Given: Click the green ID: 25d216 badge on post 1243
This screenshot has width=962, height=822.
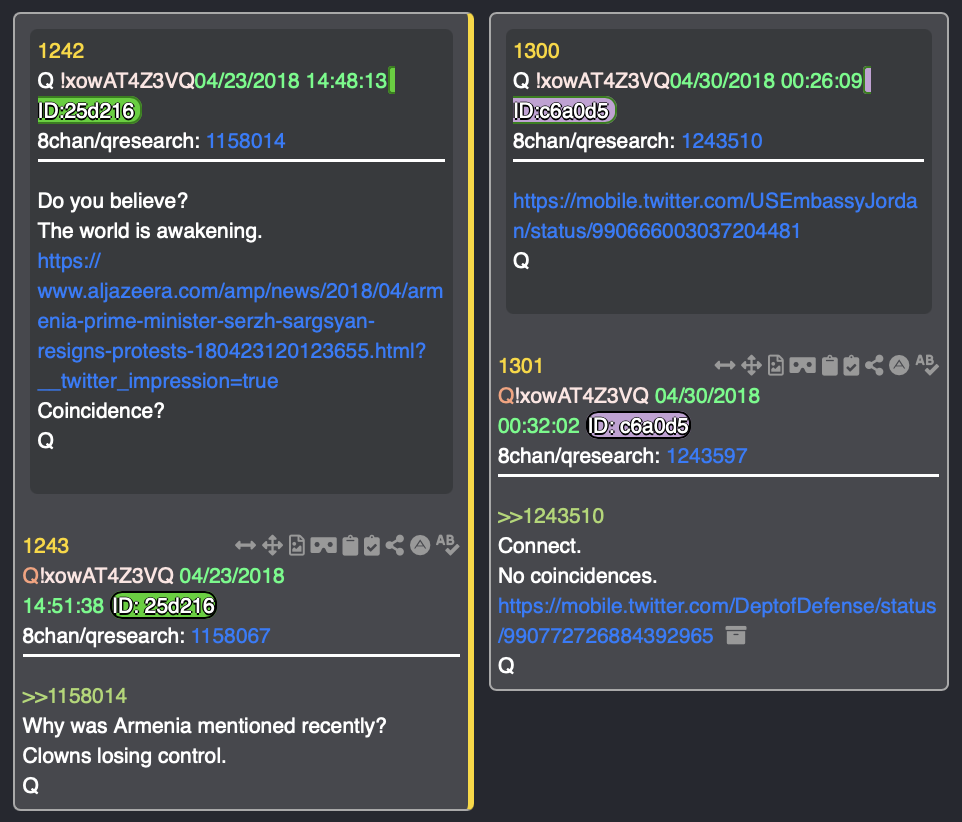Looking at the screenshot, I should pyautogui.click(x=163, y=606).
